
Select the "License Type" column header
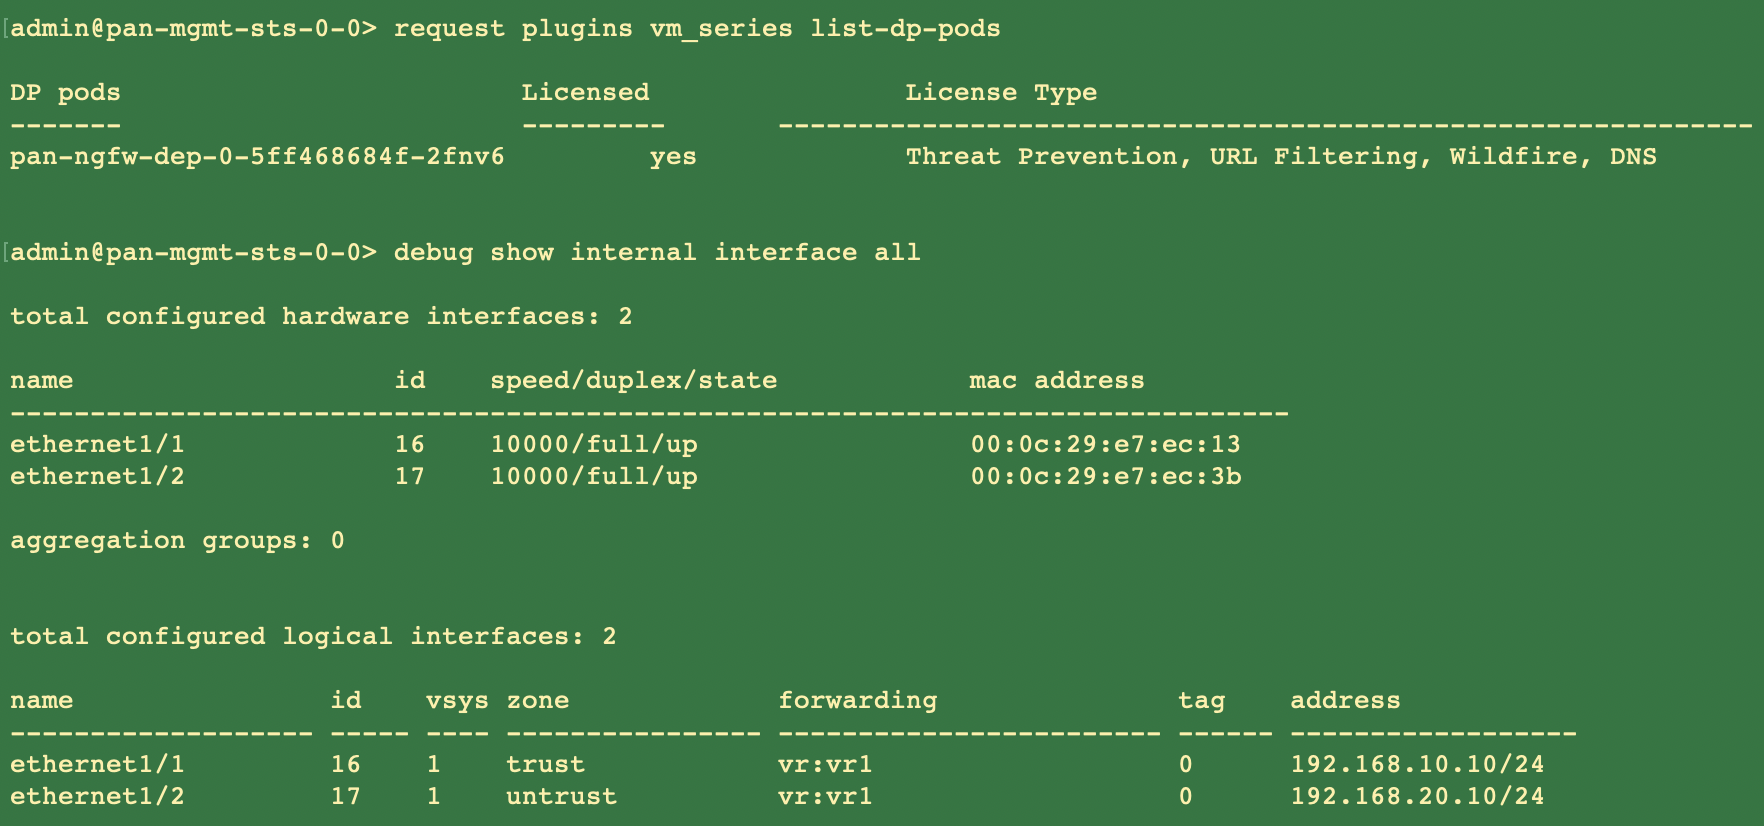pos(1001,93)
